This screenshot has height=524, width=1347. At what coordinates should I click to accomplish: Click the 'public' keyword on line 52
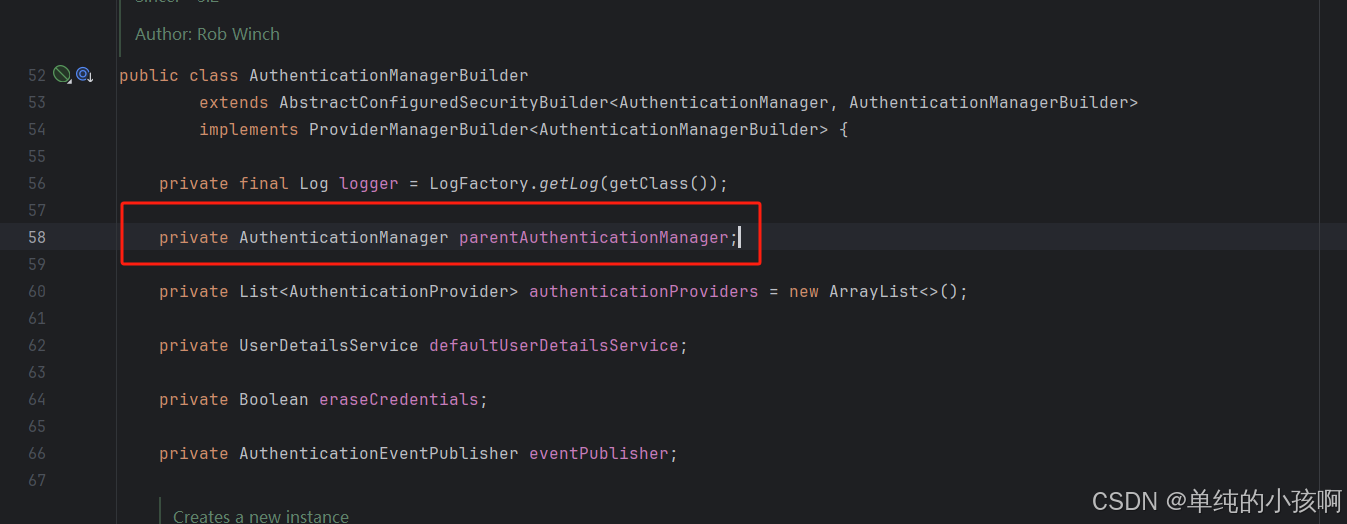click(149, 75)
